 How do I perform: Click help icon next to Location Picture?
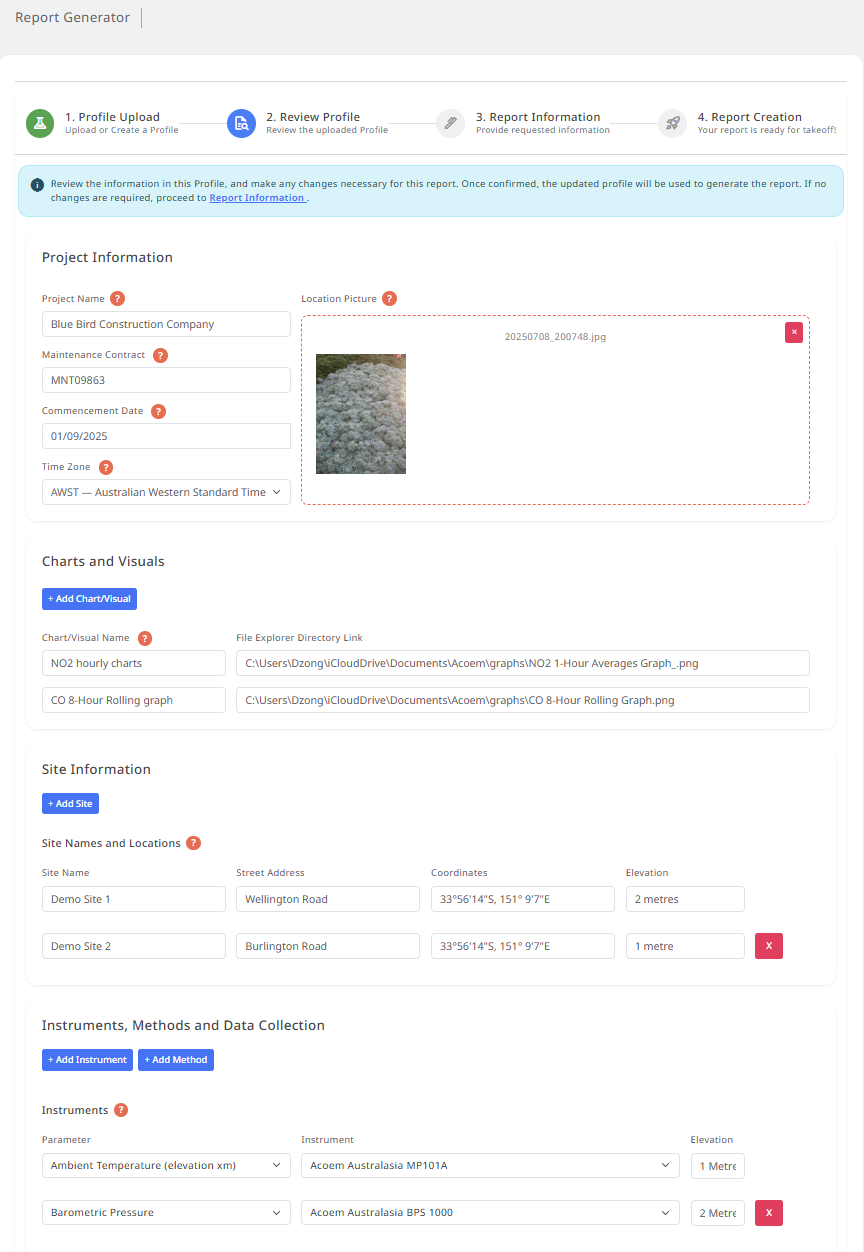coord(390,299)
